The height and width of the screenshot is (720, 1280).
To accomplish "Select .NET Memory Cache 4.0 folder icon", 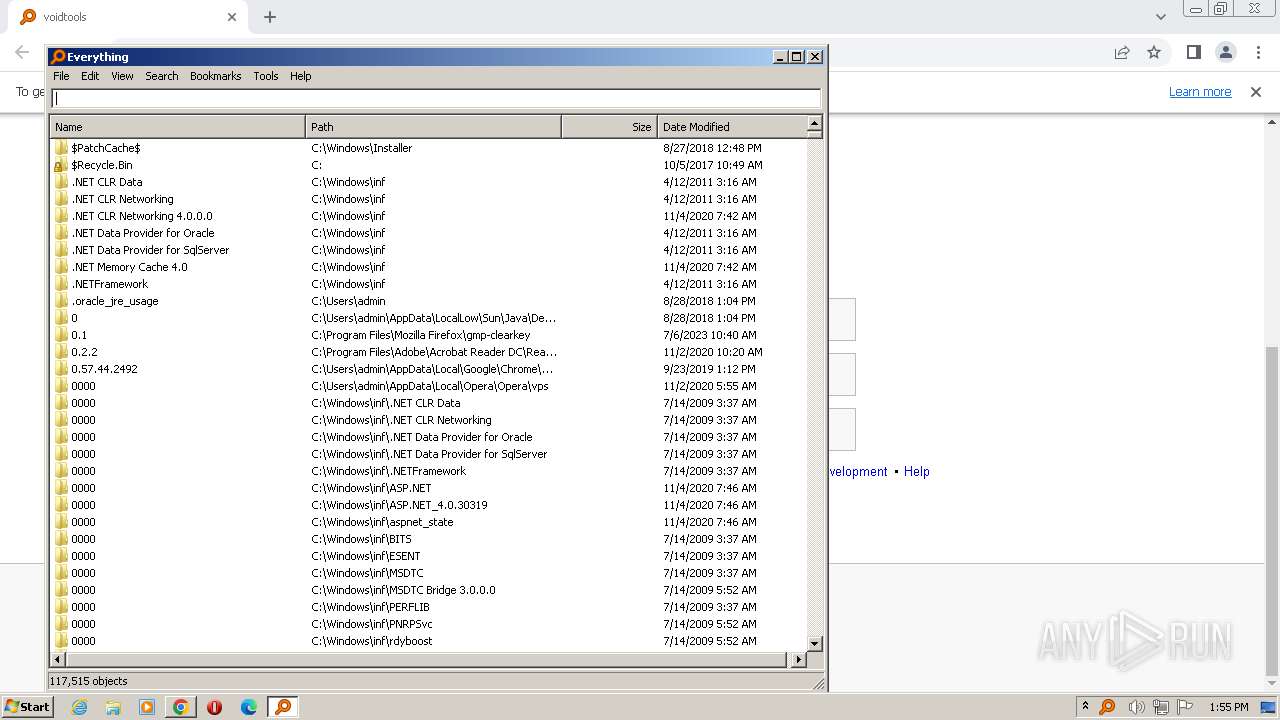I will point(61,267).
